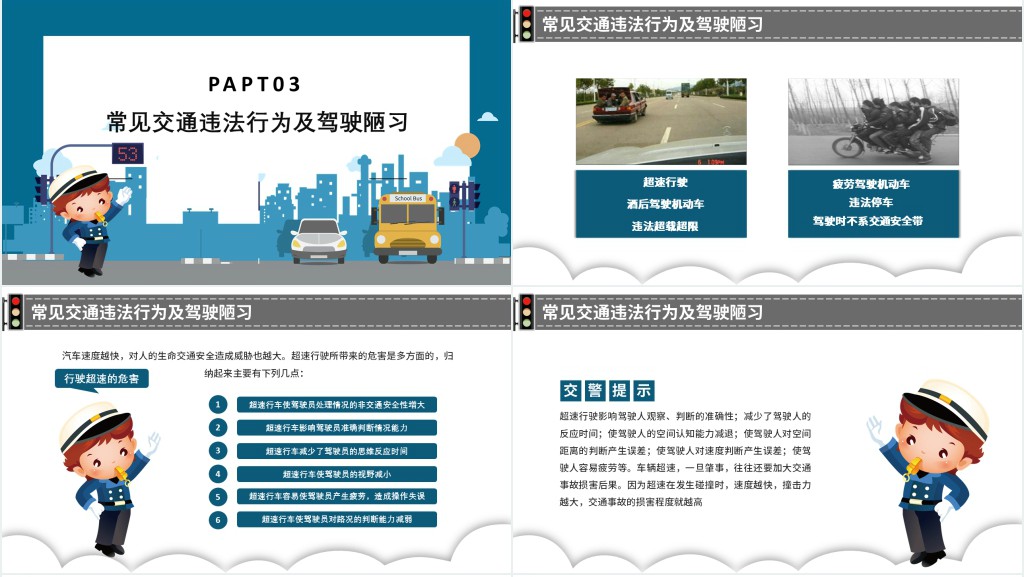Click the speed display showing 53
1024x577 pixels.
click(x=130, y=155)
